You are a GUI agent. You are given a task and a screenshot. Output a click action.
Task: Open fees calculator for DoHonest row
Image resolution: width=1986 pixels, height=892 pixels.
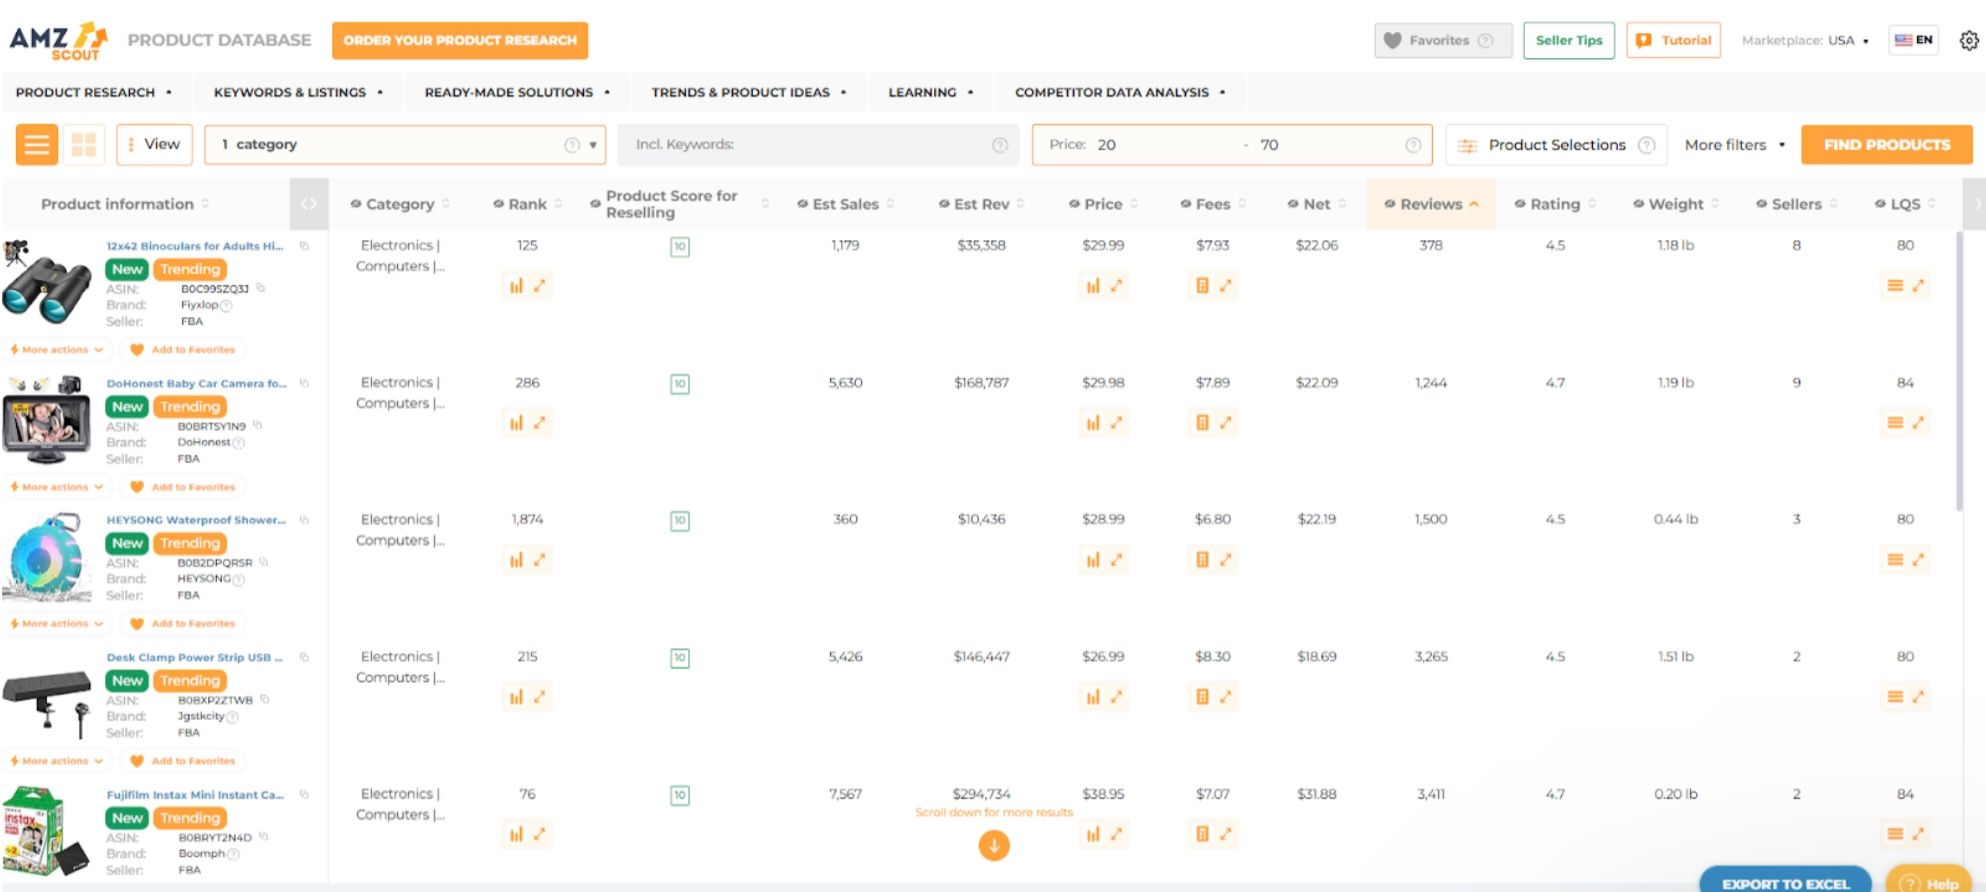(1202, 423)
